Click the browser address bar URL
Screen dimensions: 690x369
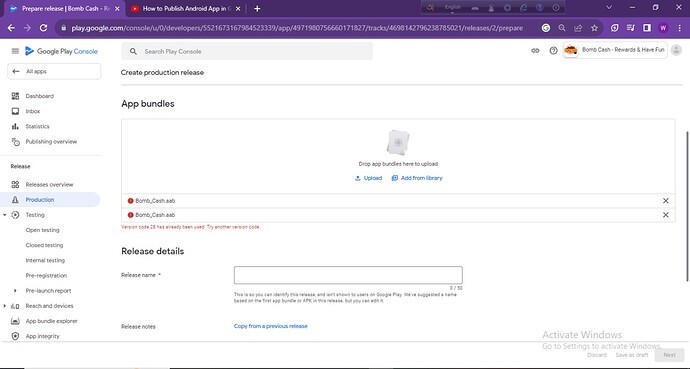(x=297, y=28)
